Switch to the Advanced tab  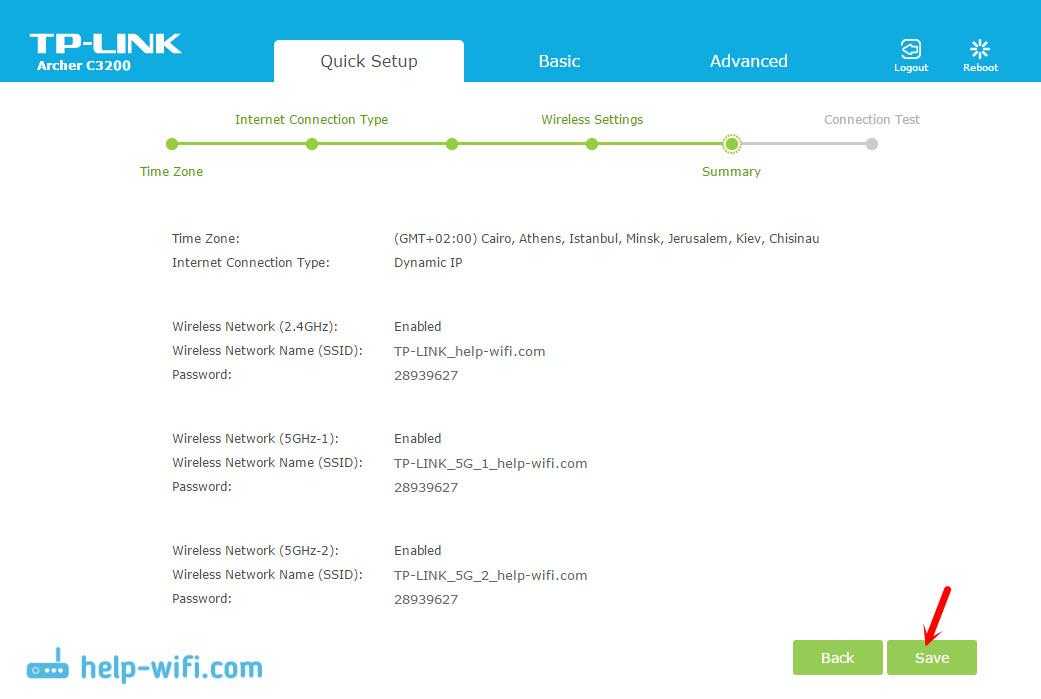click(x=748, y=61)
